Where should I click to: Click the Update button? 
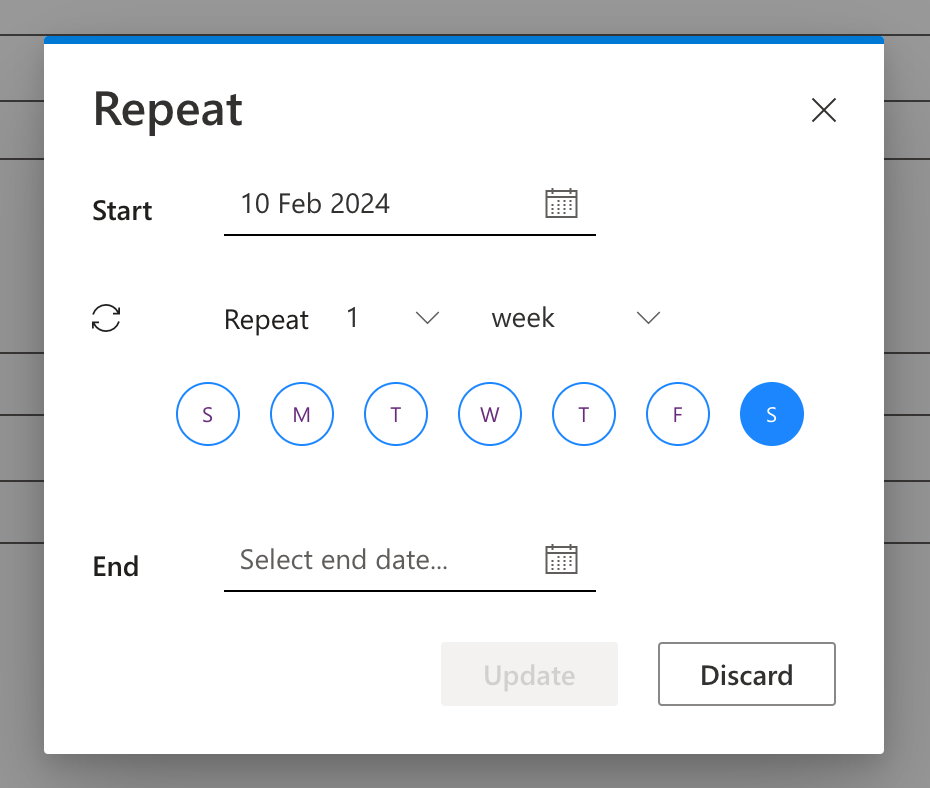tap(529, 674)
